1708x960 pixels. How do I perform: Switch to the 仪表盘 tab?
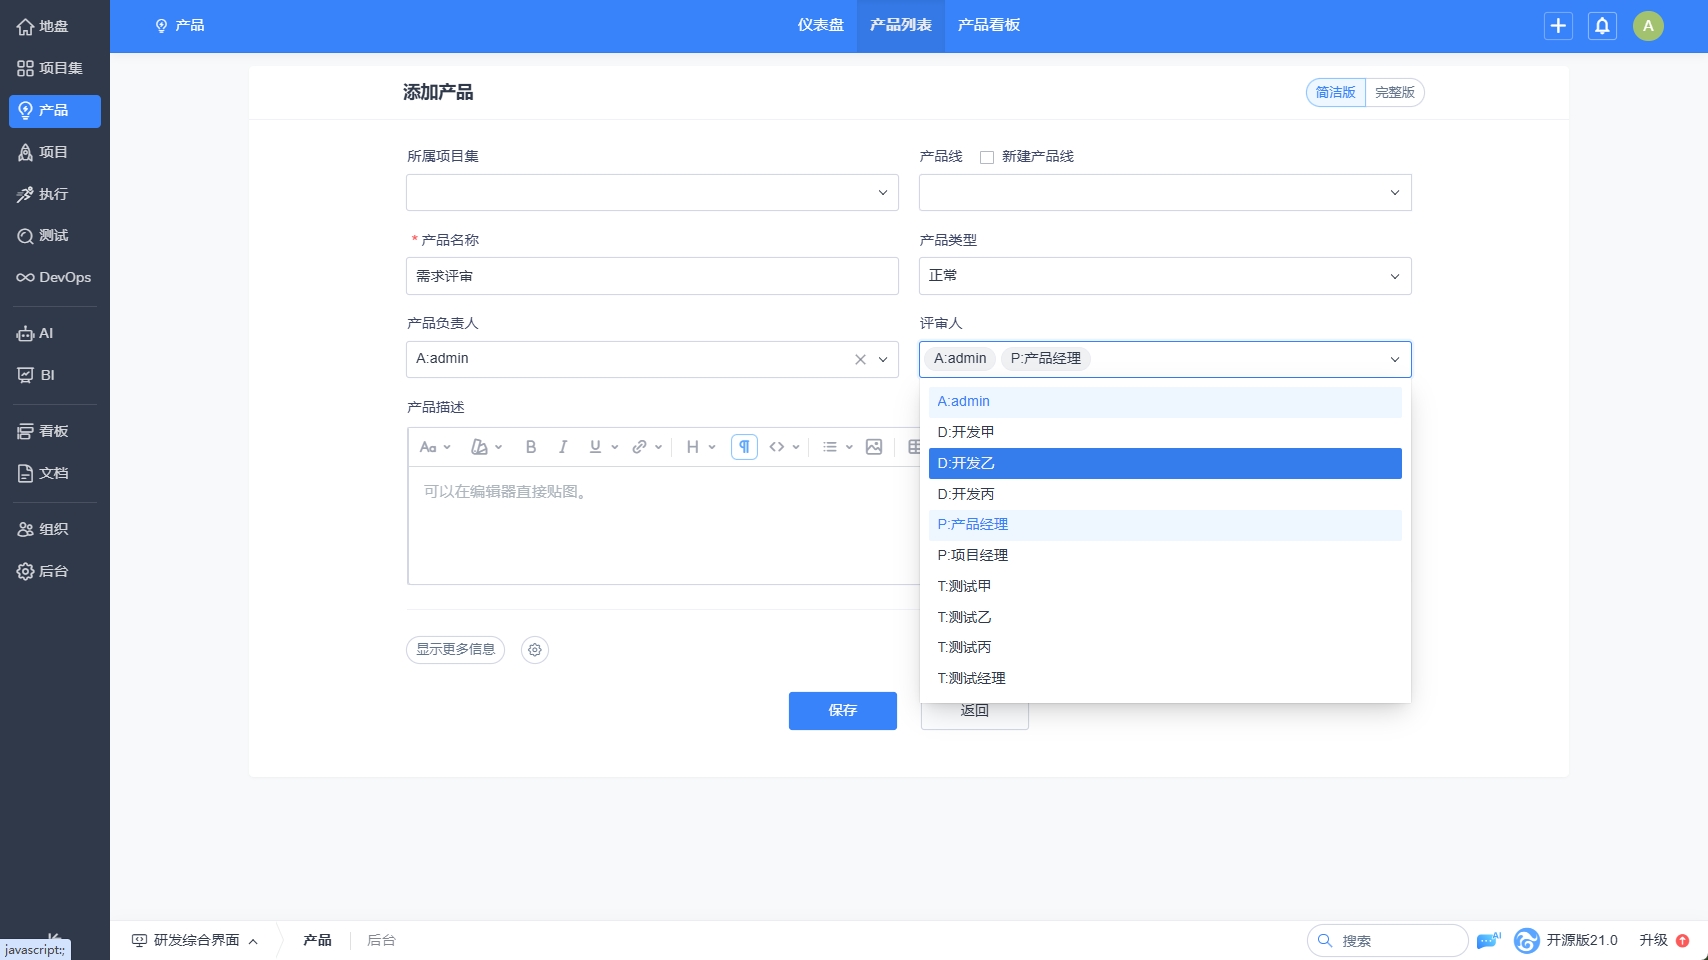pos(820,25)
